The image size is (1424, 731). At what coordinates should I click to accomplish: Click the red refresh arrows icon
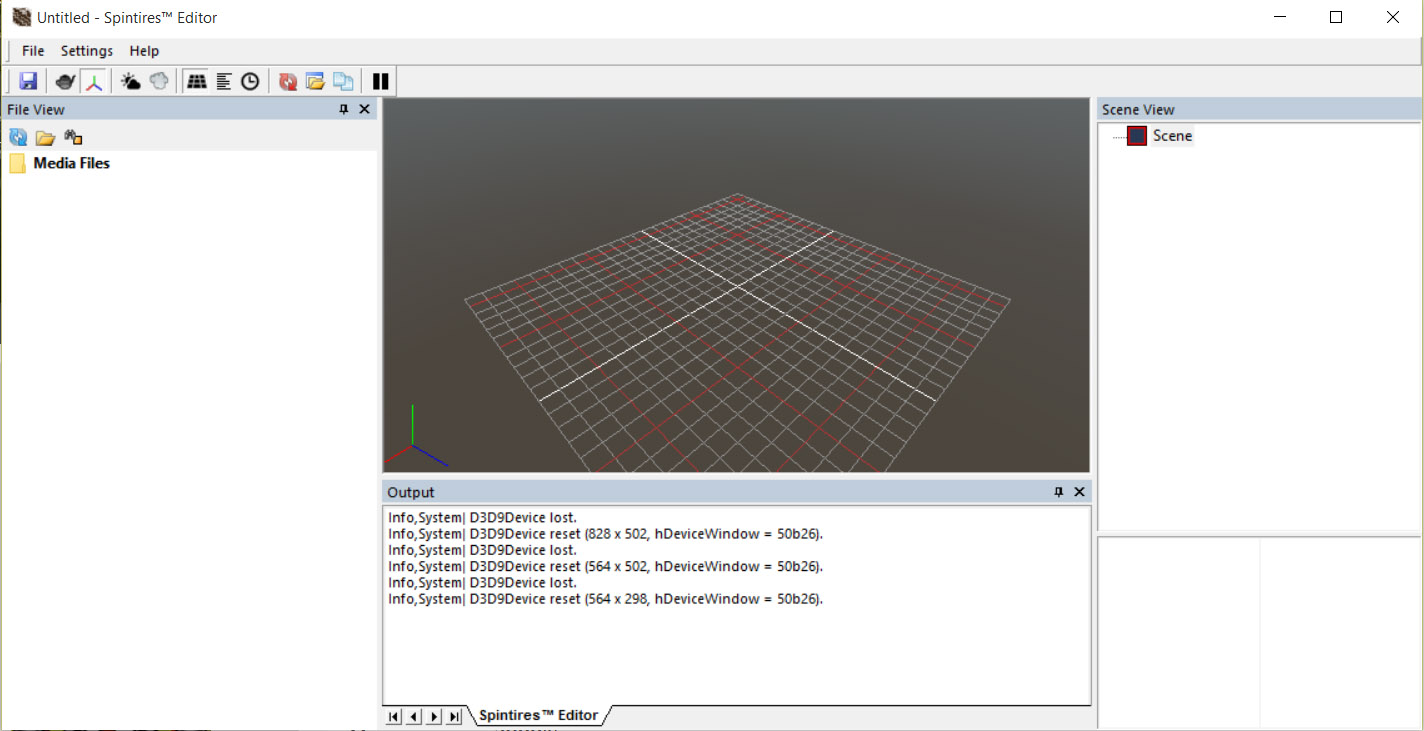[x=288, y=81]
